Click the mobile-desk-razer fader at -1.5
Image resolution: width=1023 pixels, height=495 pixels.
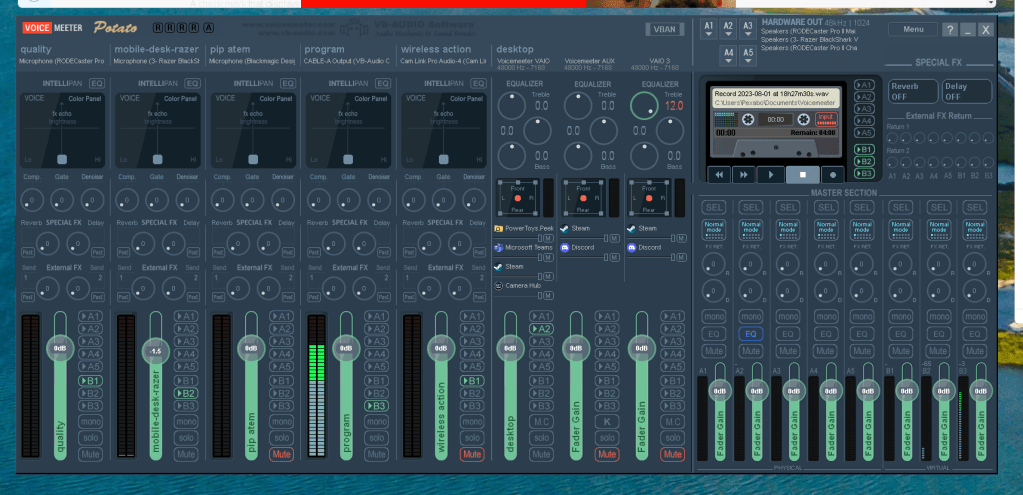pos(155,352)
